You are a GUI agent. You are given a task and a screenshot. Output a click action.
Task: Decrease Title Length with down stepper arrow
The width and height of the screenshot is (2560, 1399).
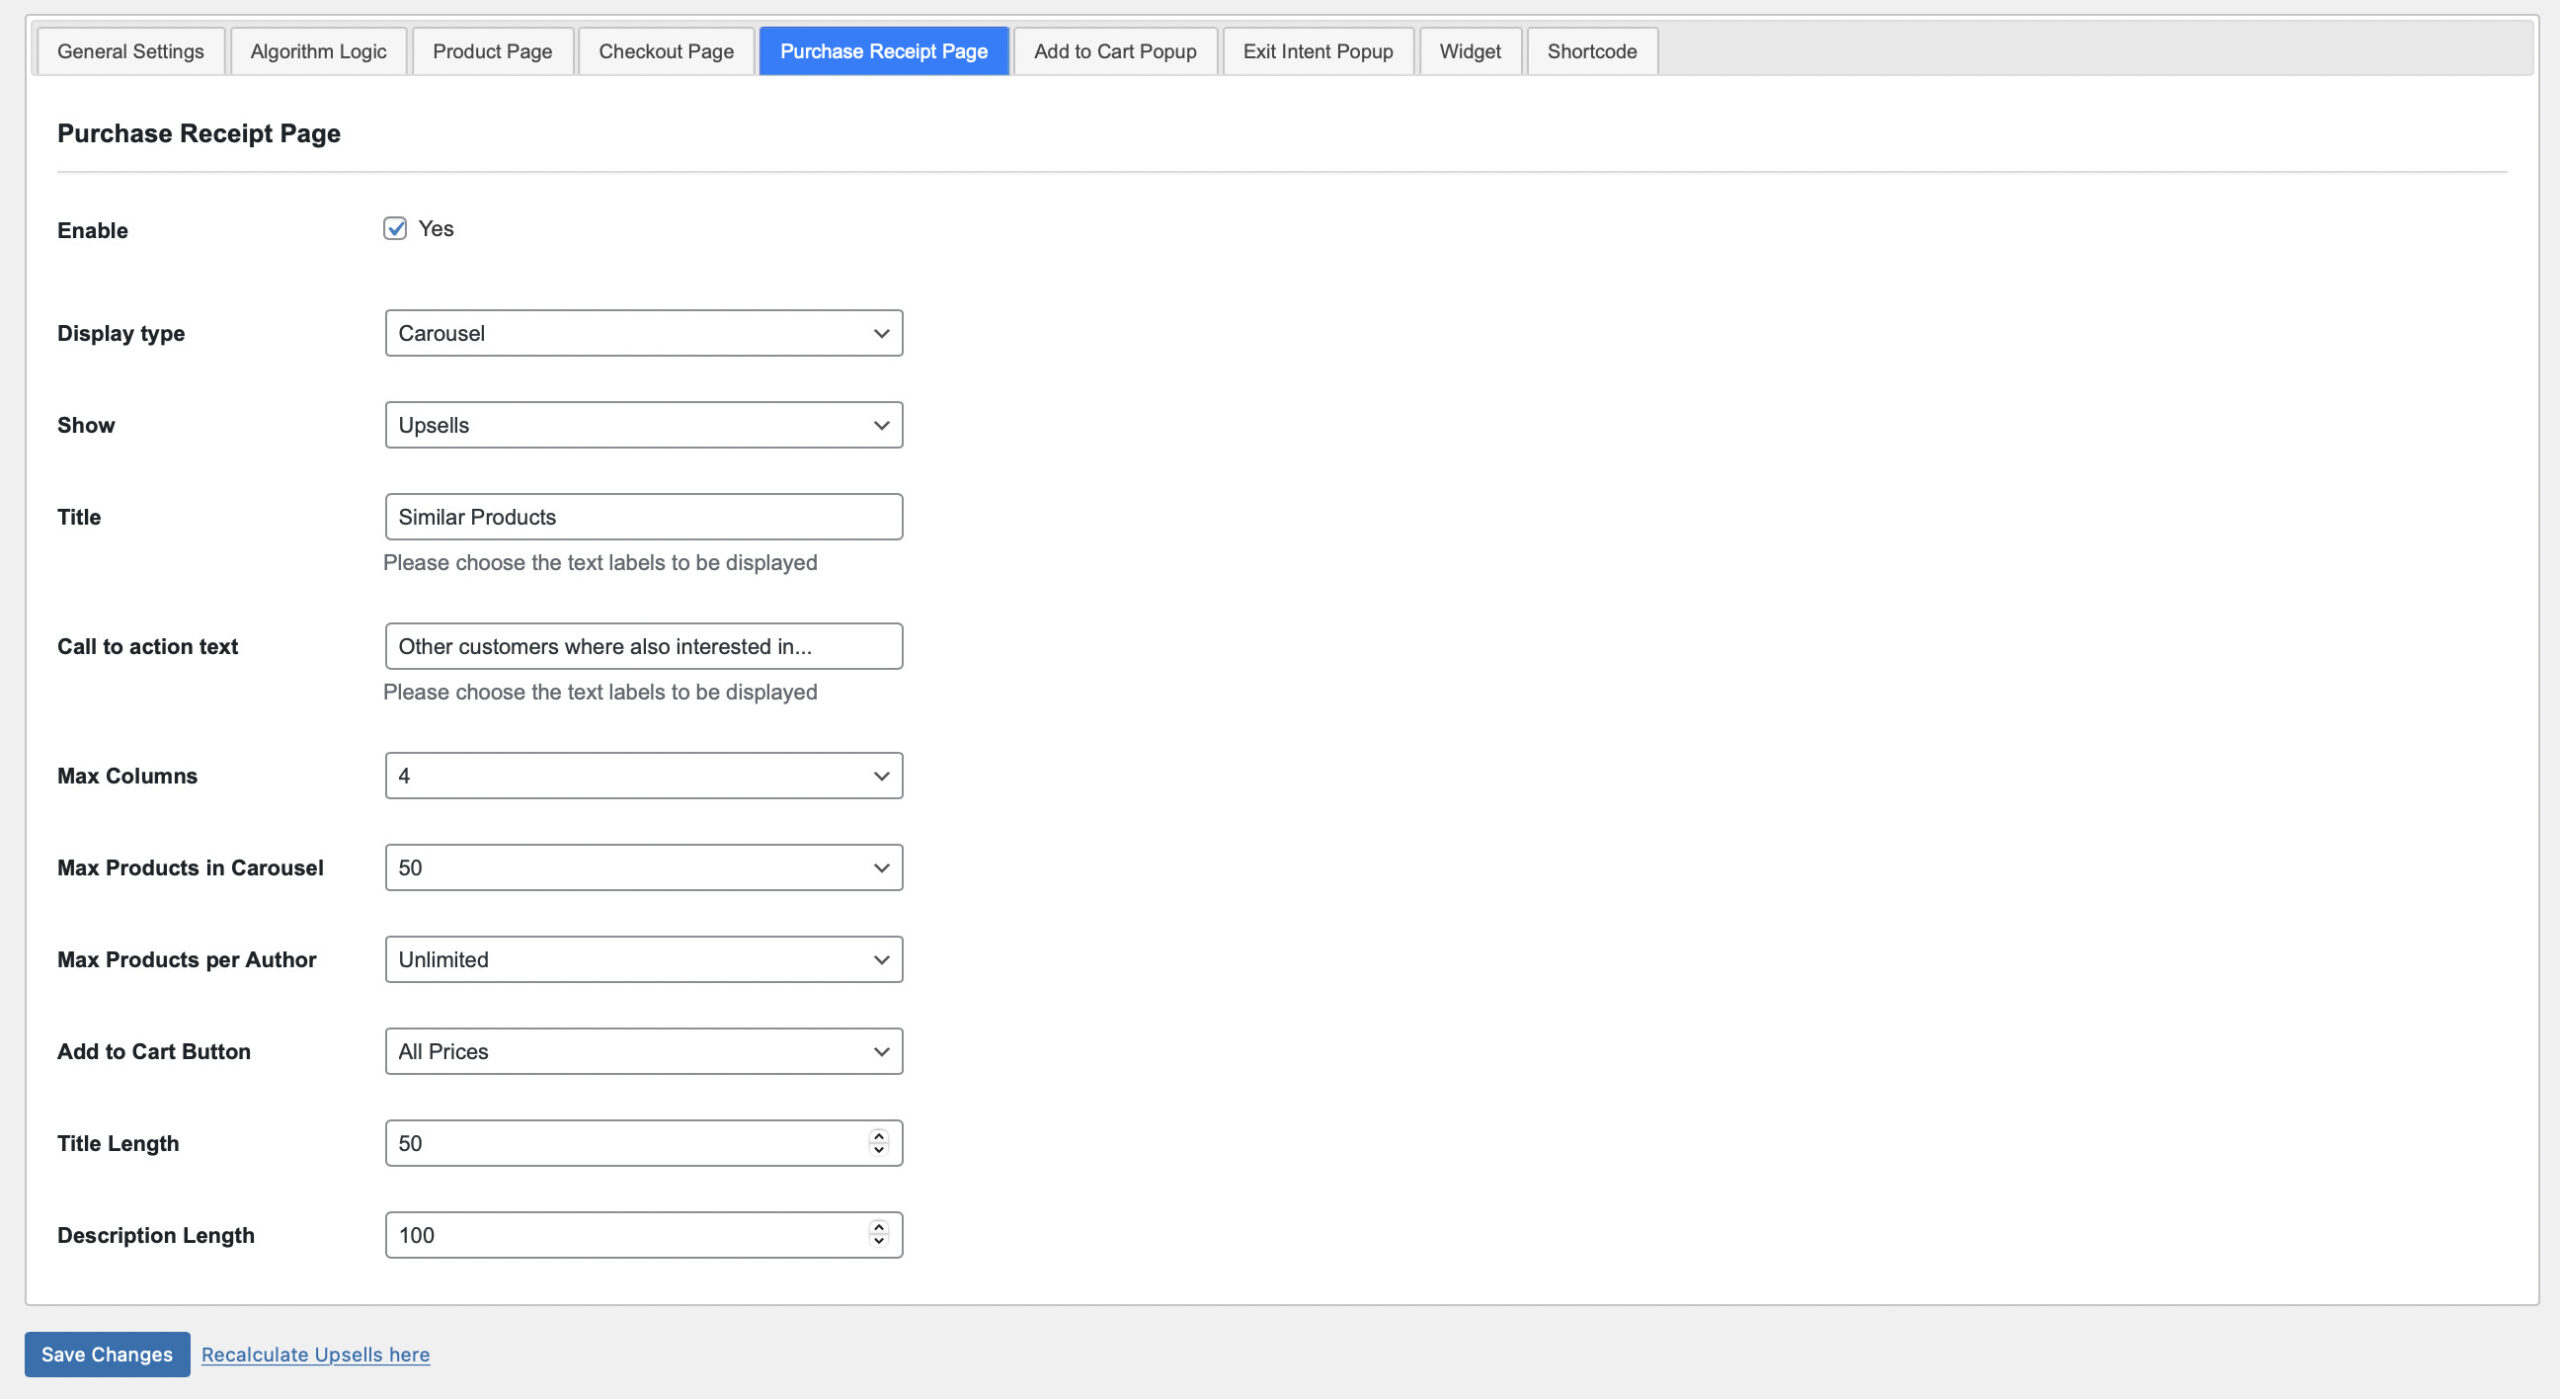(x=879, y=1151)
